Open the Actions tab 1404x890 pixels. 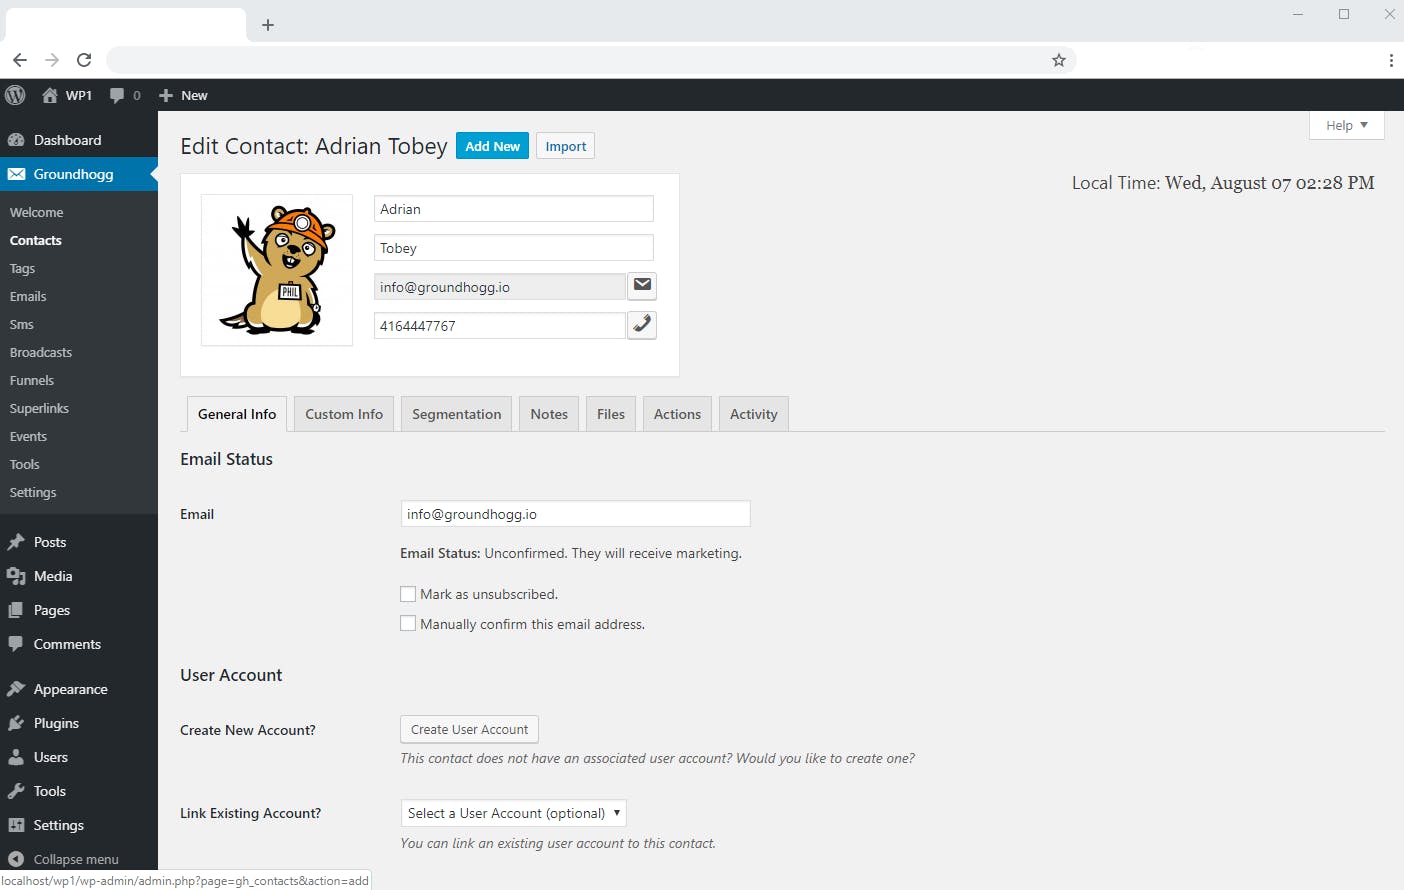(x=677, y=414)
